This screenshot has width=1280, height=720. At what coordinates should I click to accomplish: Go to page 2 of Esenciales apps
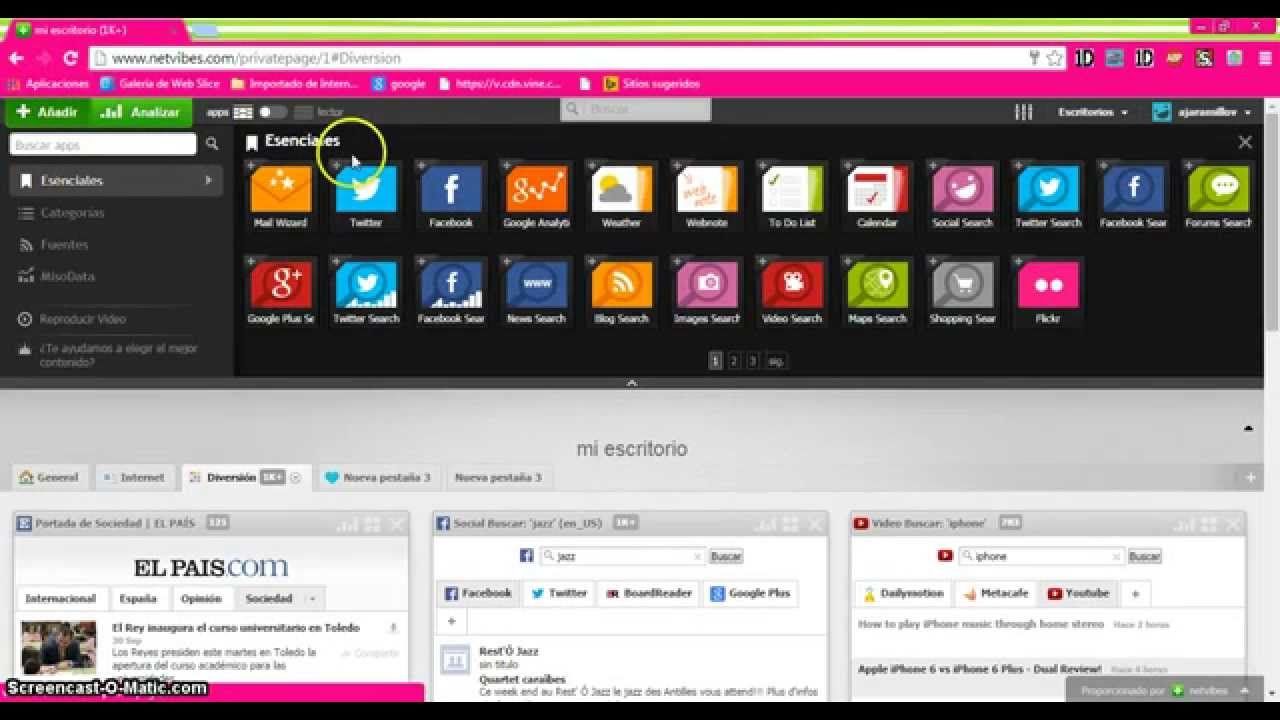pos(734,361)
